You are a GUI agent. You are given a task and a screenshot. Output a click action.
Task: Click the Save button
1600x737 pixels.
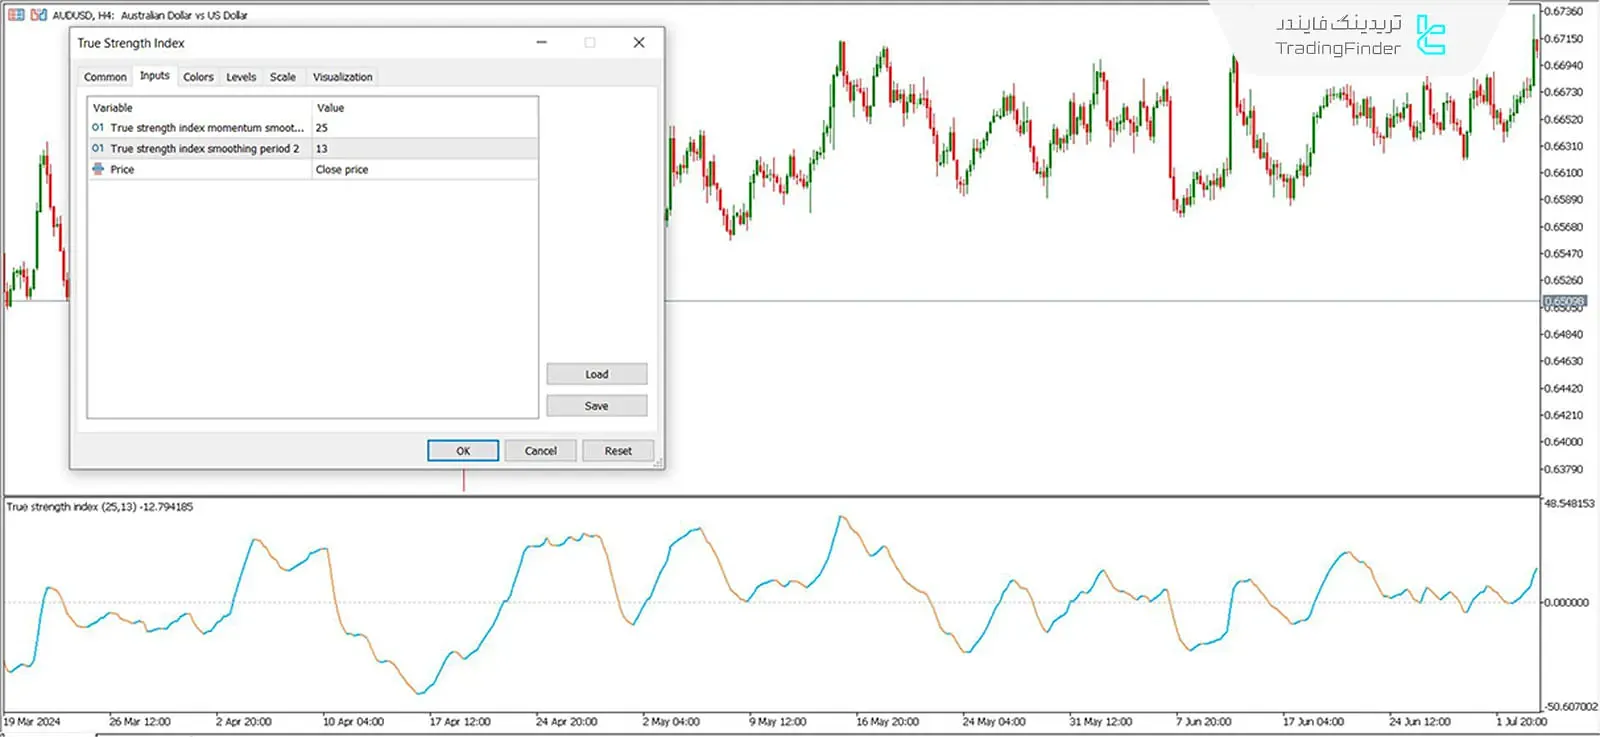click(x=597, y=406)
